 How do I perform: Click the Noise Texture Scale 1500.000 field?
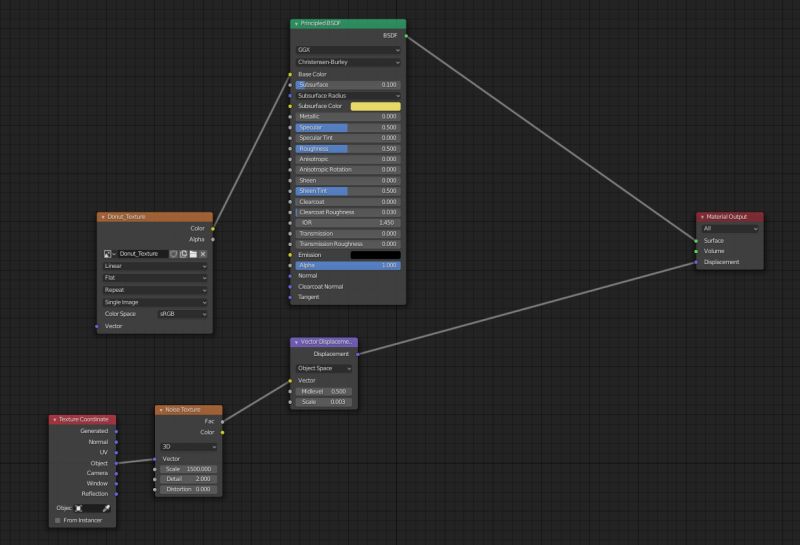[x=189, y=469]
